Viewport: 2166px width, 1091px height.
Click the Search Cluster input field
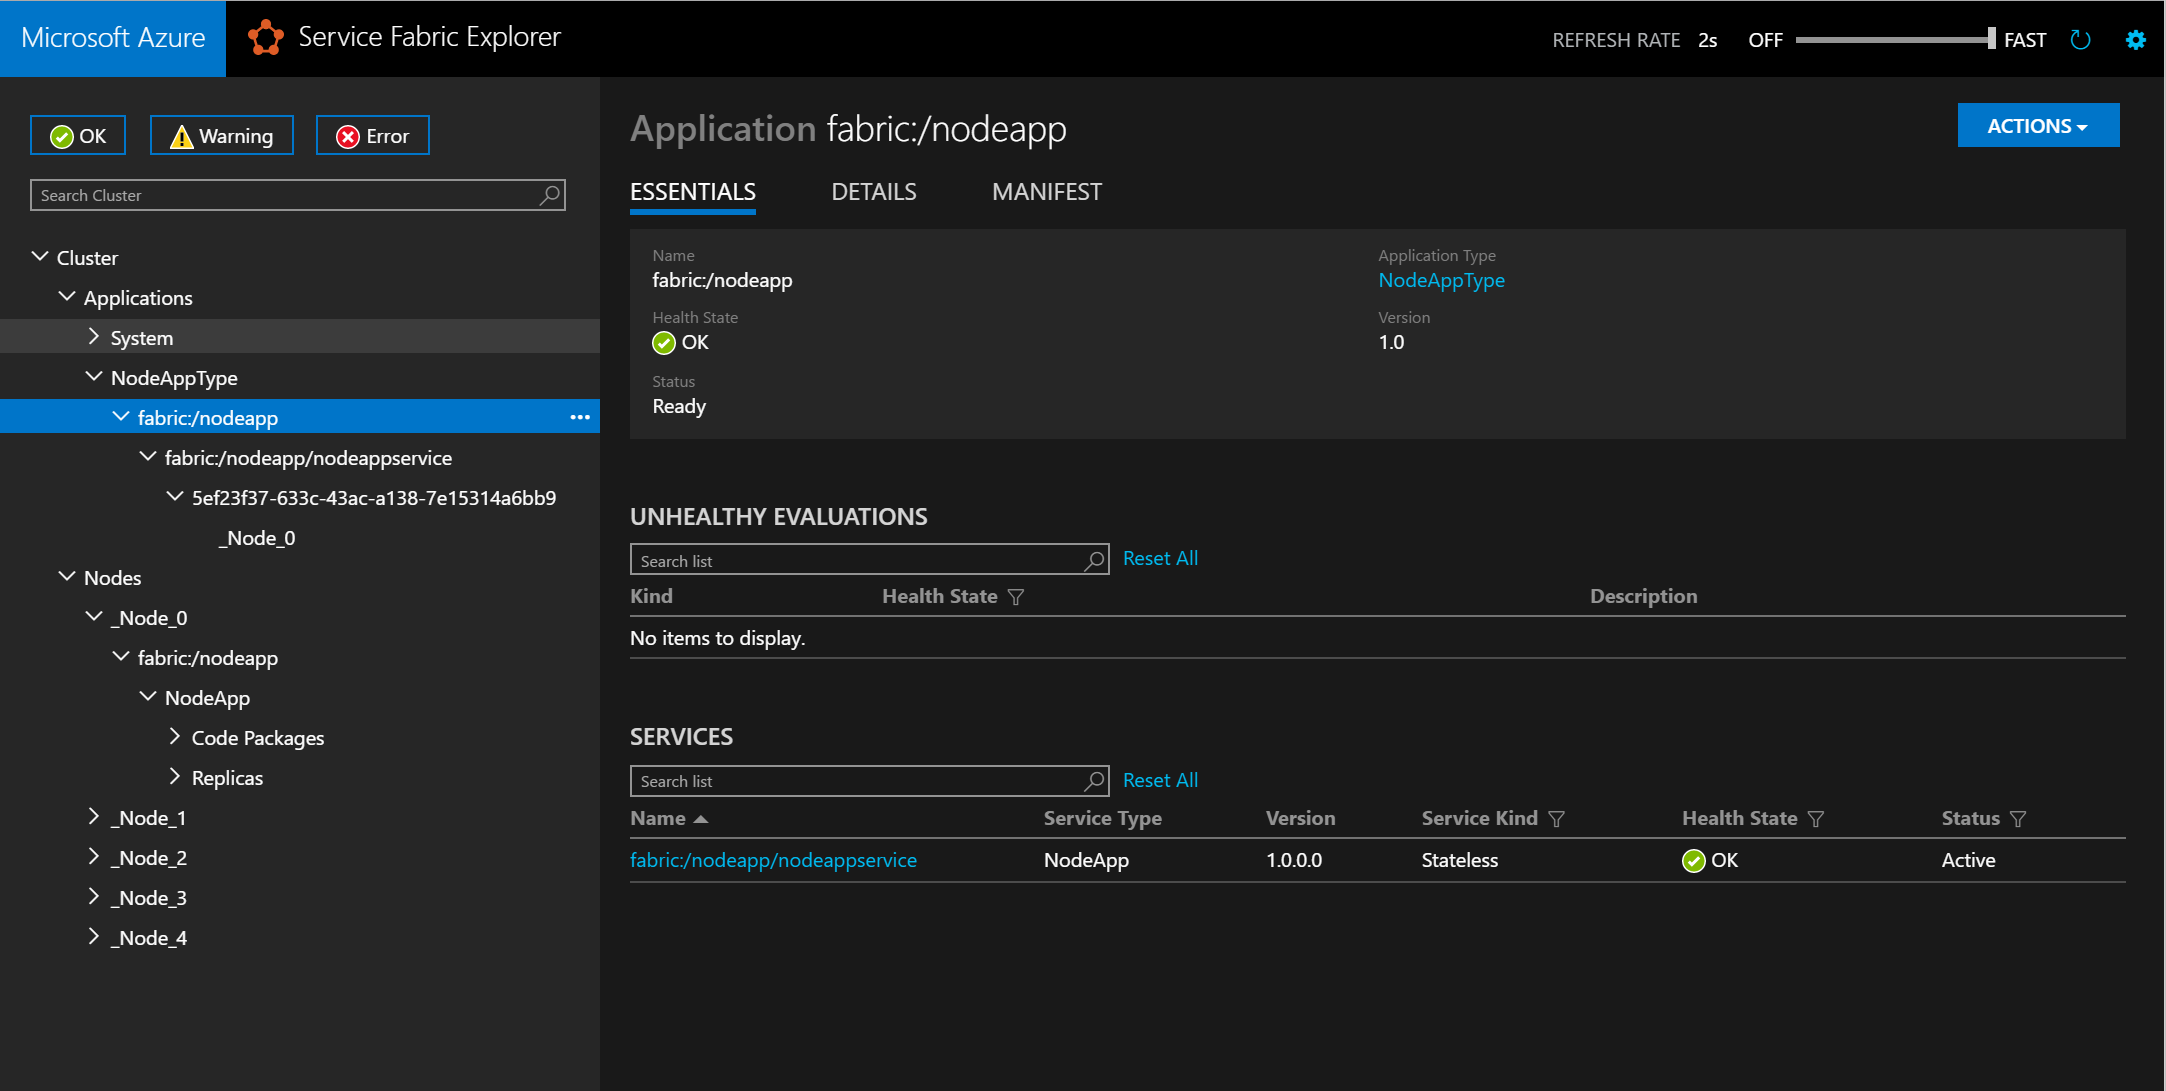coord(296,195)
